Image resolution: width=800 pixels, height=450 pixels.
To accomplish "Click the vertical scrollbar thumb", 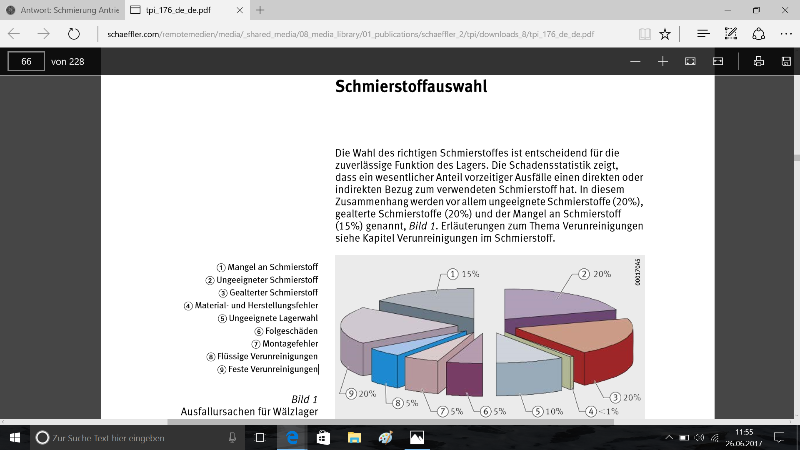I will click(796, 158).
